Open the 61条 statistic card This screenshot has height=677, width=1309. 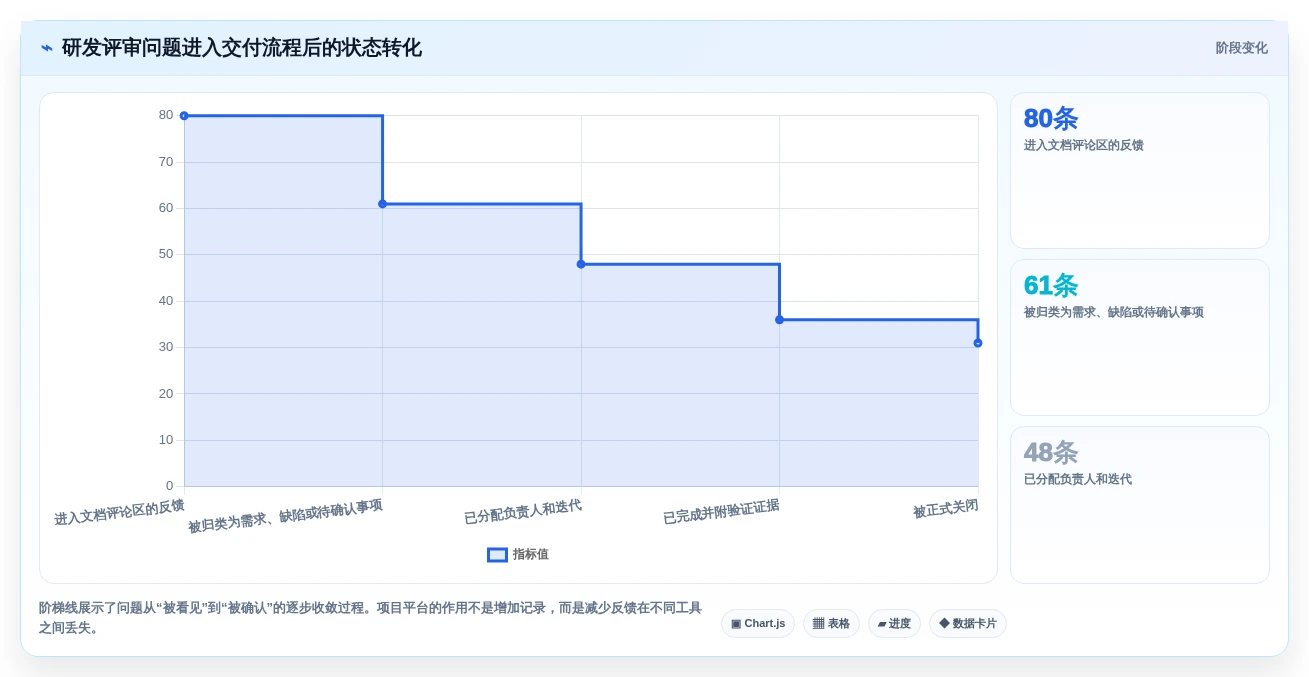pos(1140,338)
